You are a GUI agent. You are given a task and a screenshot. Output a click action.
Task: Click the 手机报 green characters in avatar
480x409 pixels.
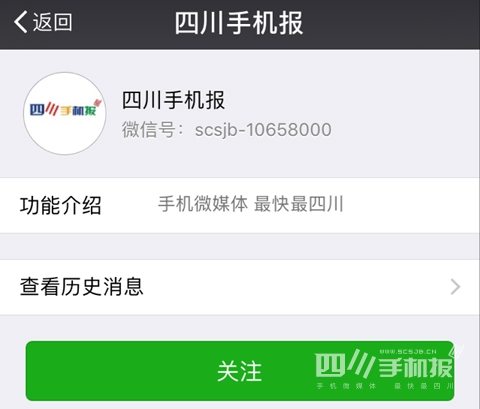(x=78, y=111)
